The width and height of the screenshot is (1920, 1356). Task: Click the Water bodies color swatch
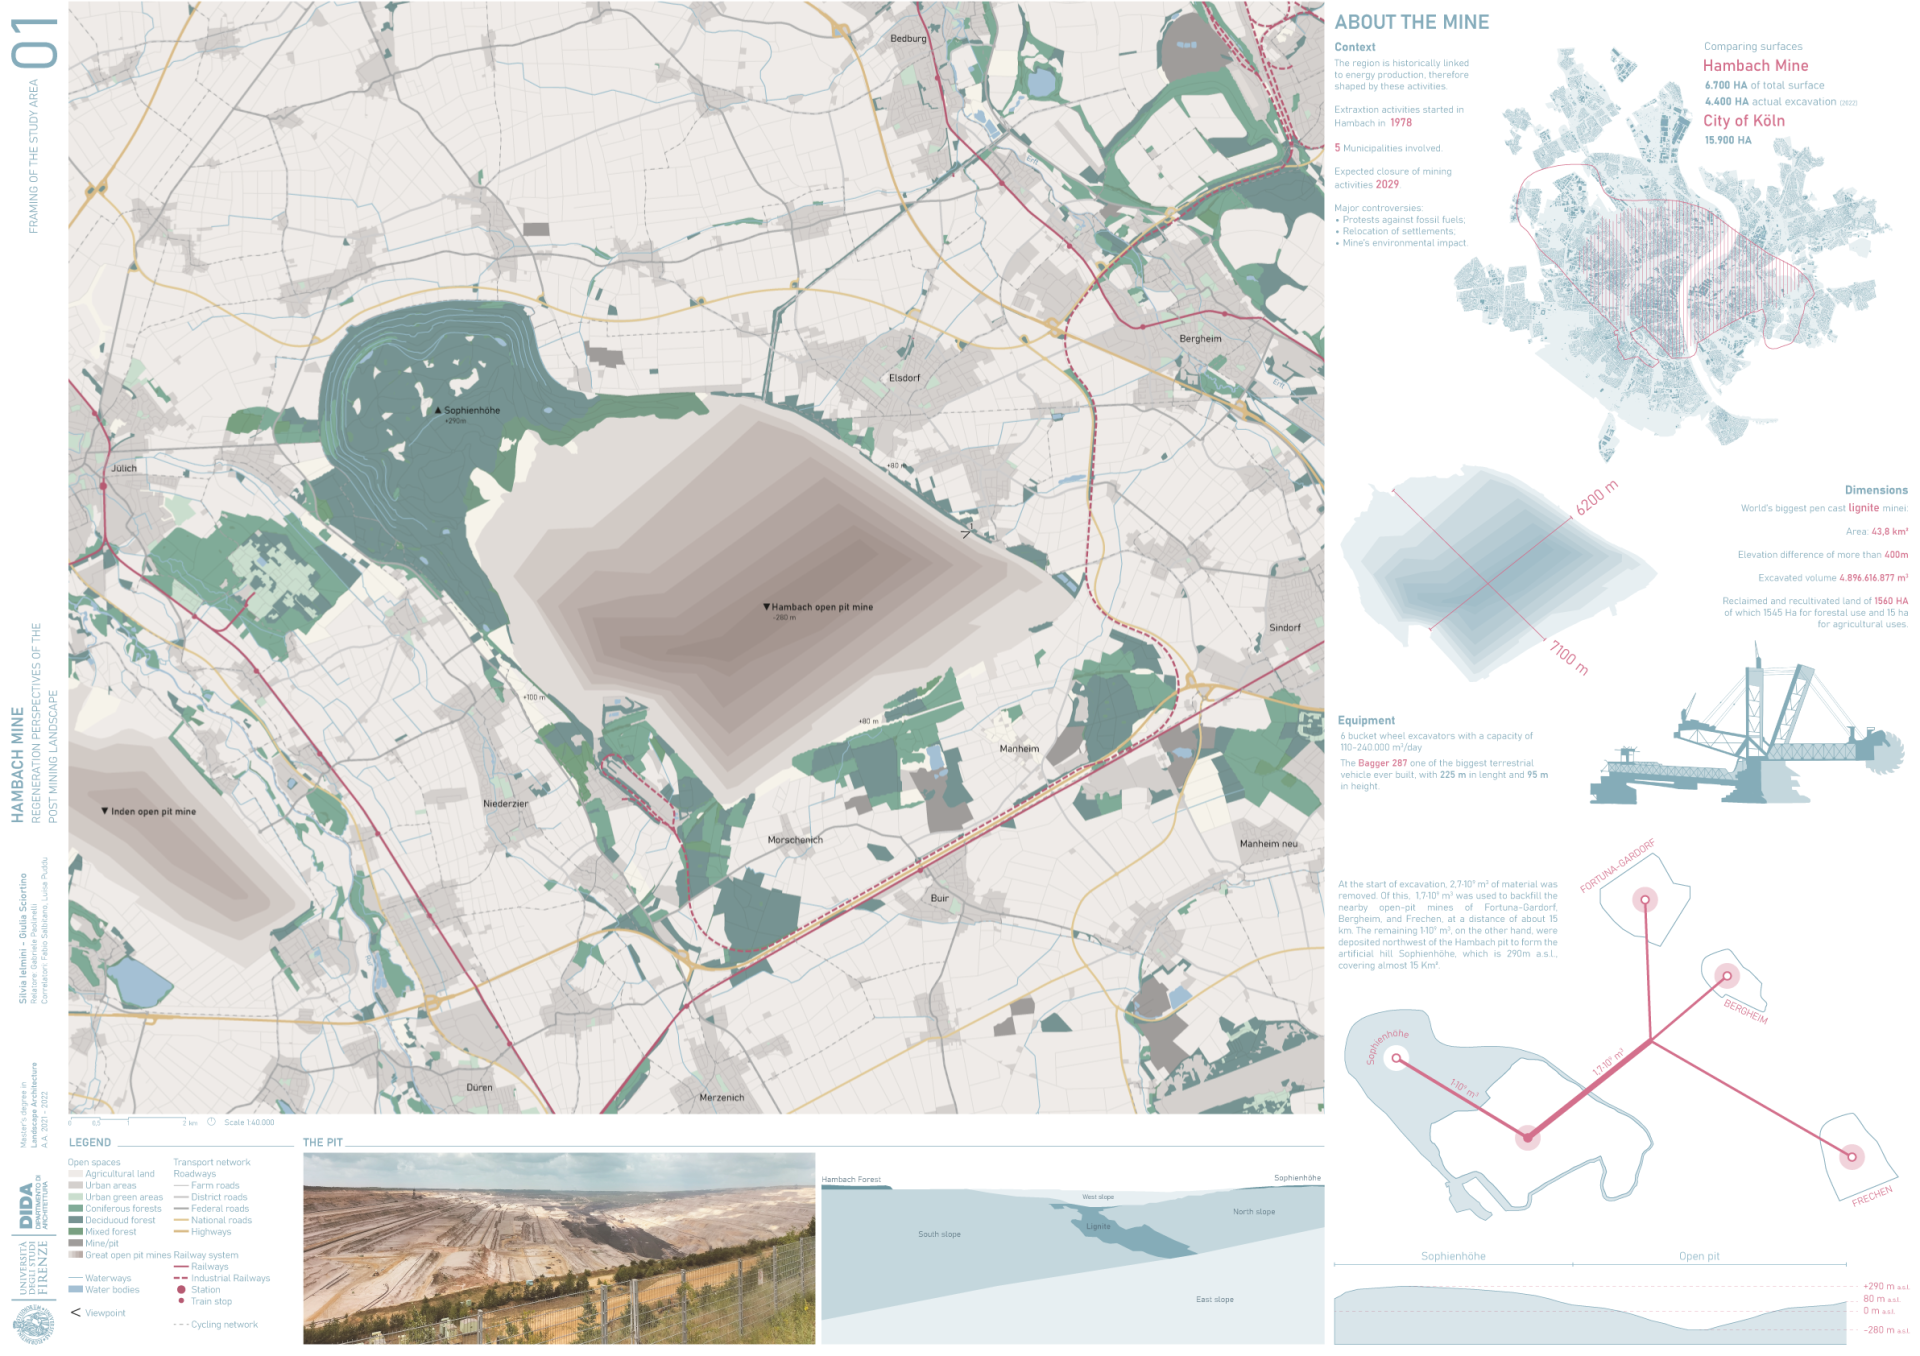click(x=75, y=1290)
